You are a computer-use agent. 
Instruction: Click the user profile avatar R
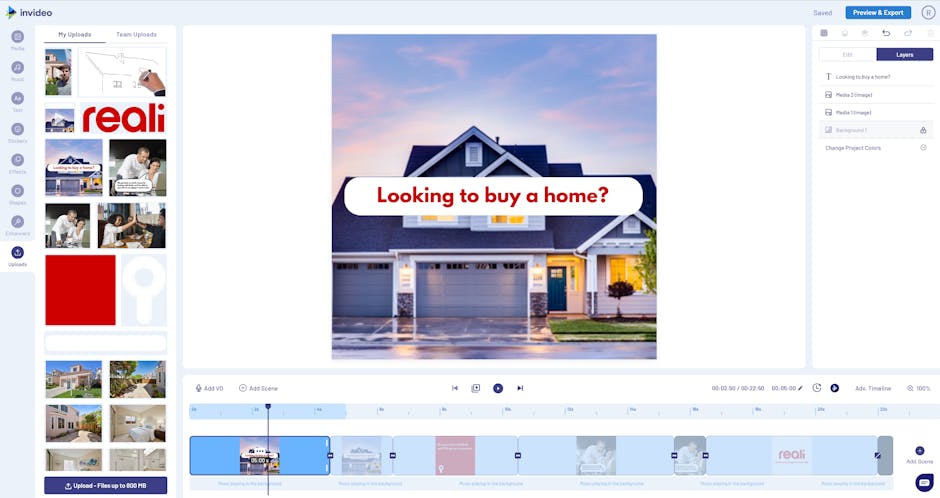click(927, 13)
